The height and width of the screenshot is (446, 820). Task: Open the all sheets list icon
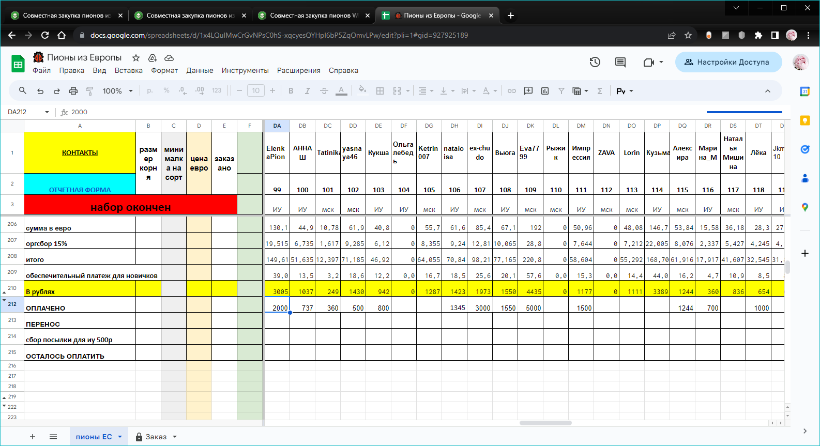point(52,437)
